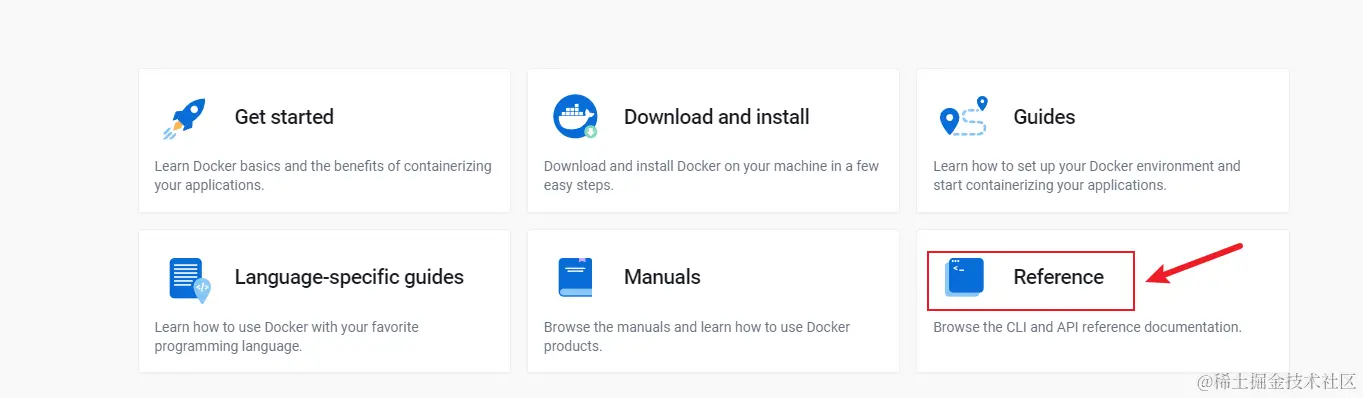
Task: Click text 'Learn how to use Docker with your favorite'
Action: tap(287, 327)
